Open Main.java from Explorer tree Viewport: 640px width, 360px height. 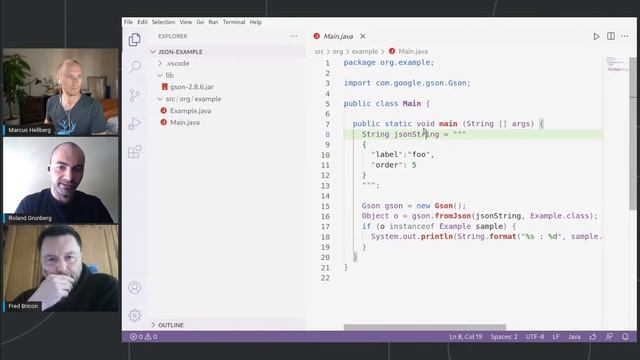(x=185, y=122)
